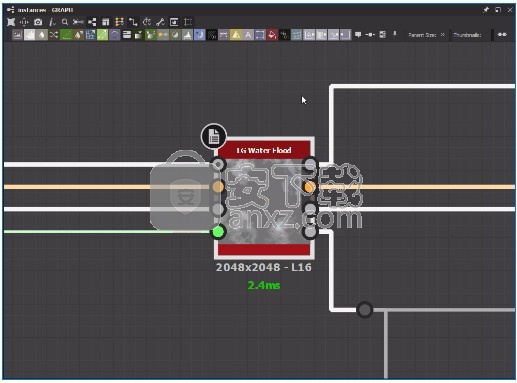Click the Input Color node icon

309,35
